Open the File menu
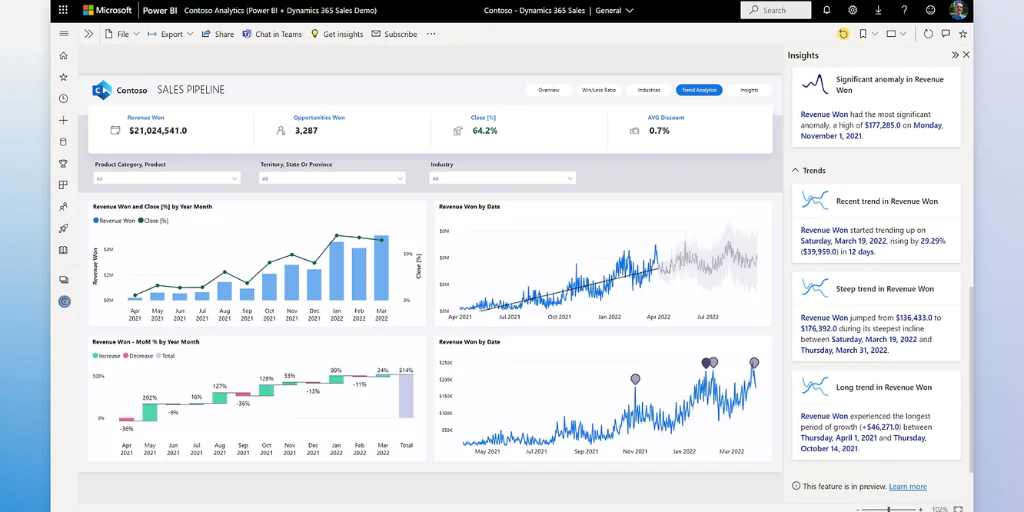The width and height of the screenshot is (1024, 512). click(122, 34)
